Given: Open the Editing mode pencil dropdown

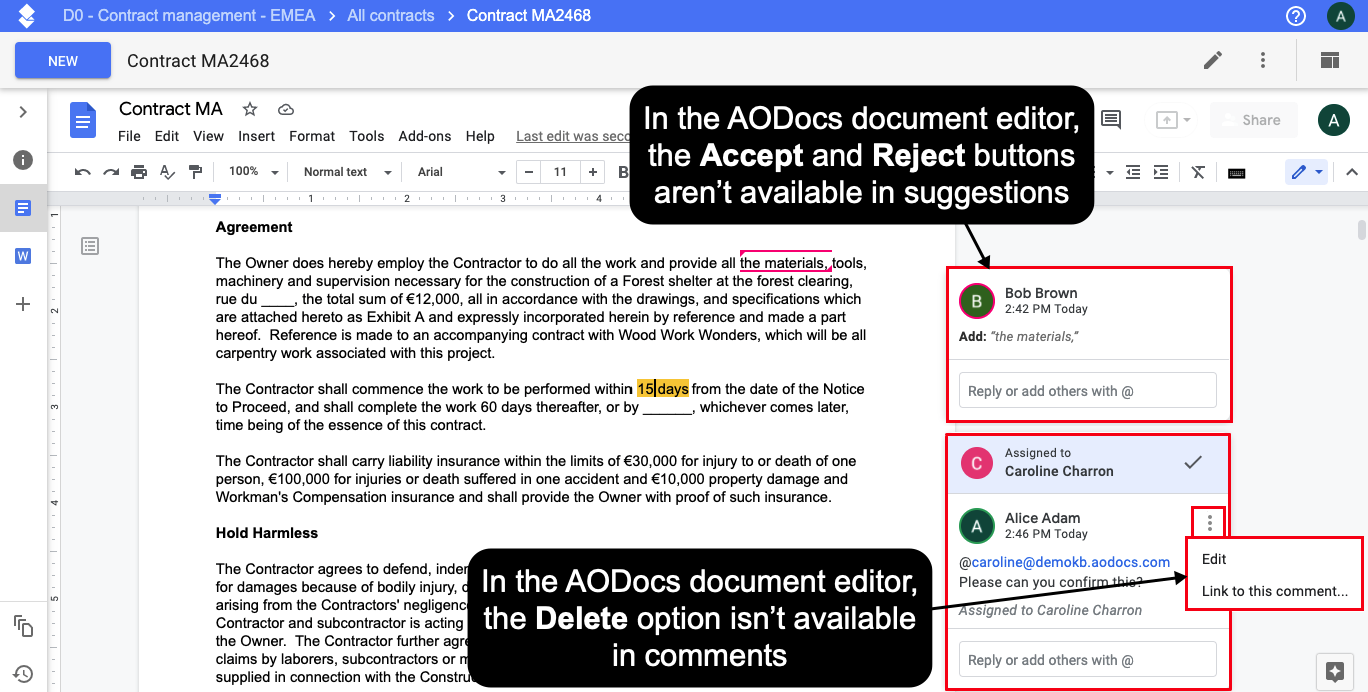Looking at the screenshot, I should pos(1306,172).
